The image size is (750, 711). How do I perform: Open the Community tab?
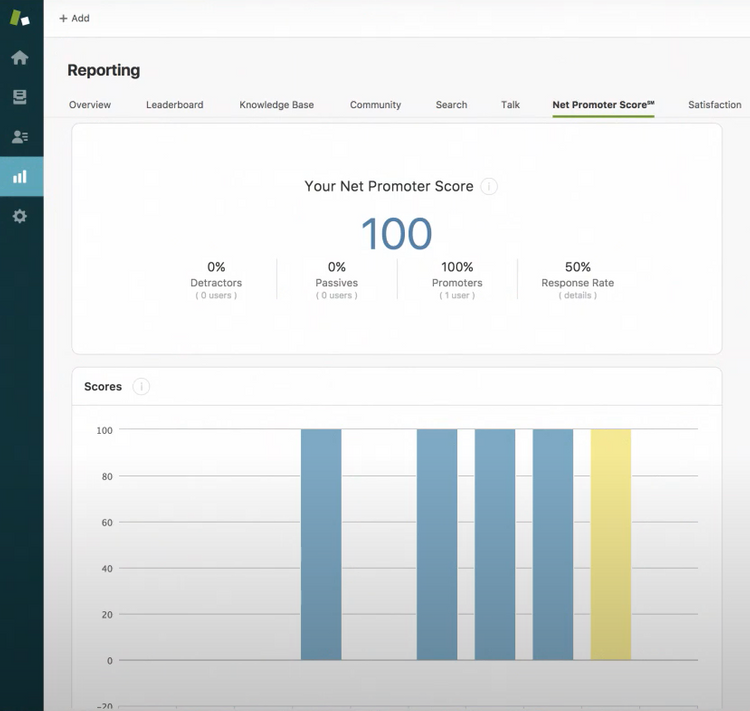pos(375,104)
